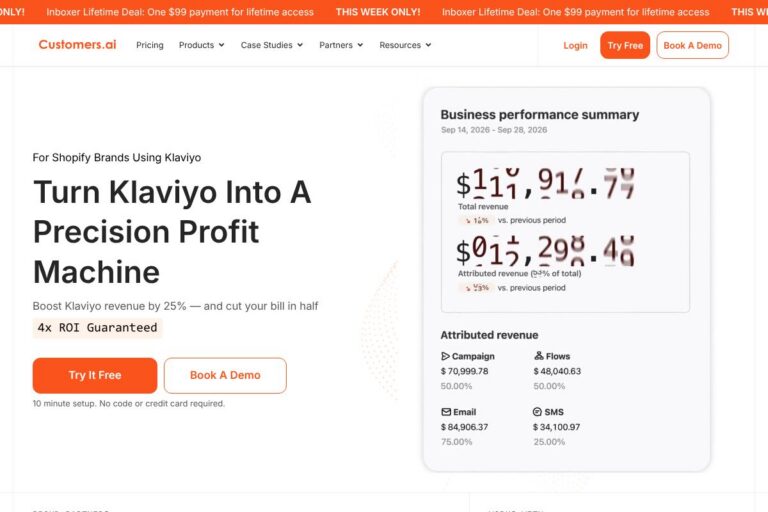Click the 4x ROI Guaranteed badge

97,327
